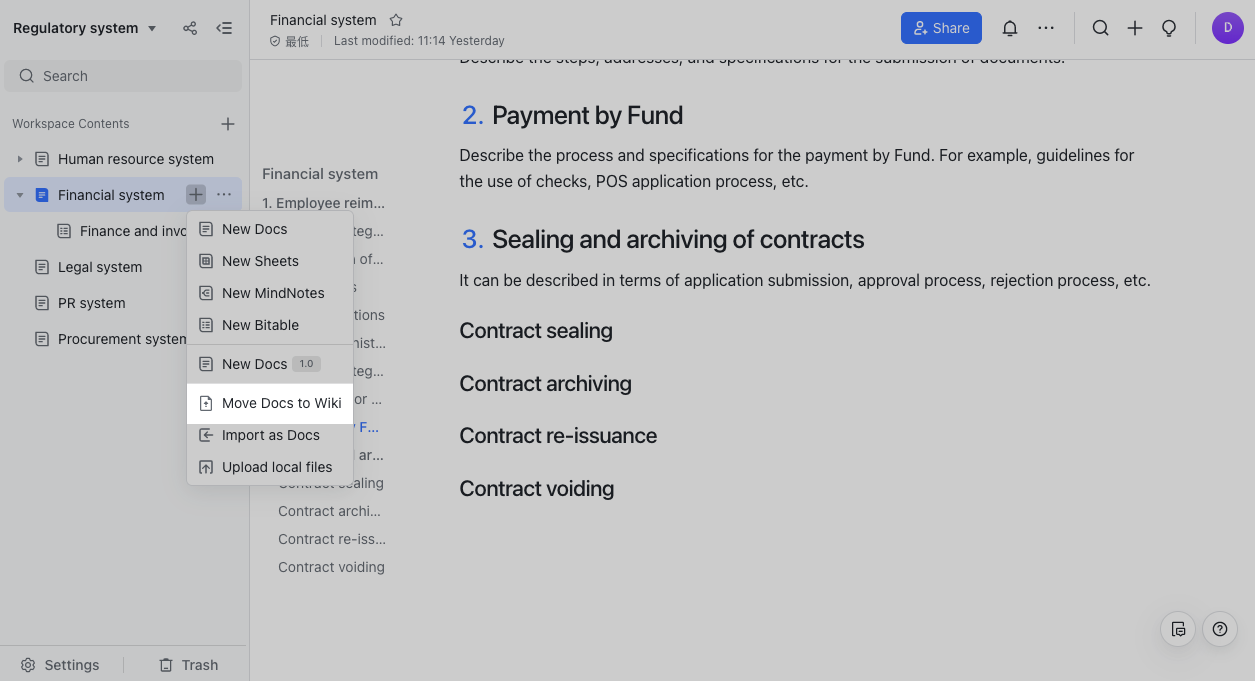
Task: Click the Search input field
Action: pyautogui.click(x=123, y=76)
